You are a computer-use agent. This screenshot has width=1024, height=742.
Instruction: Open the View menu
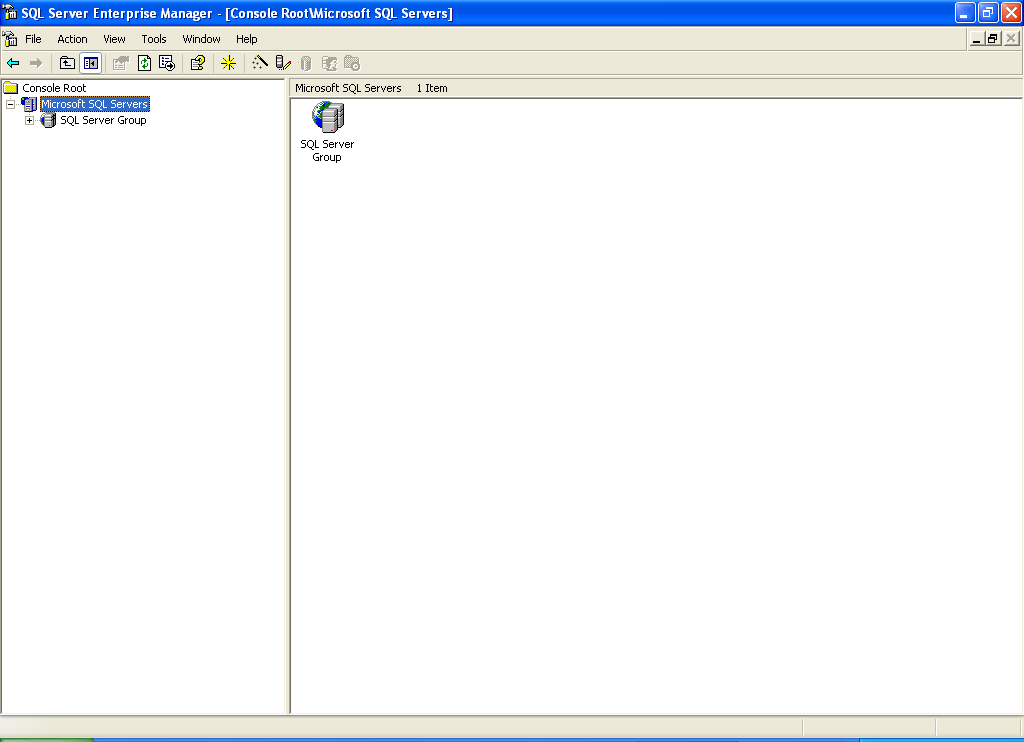click(114, 39)
